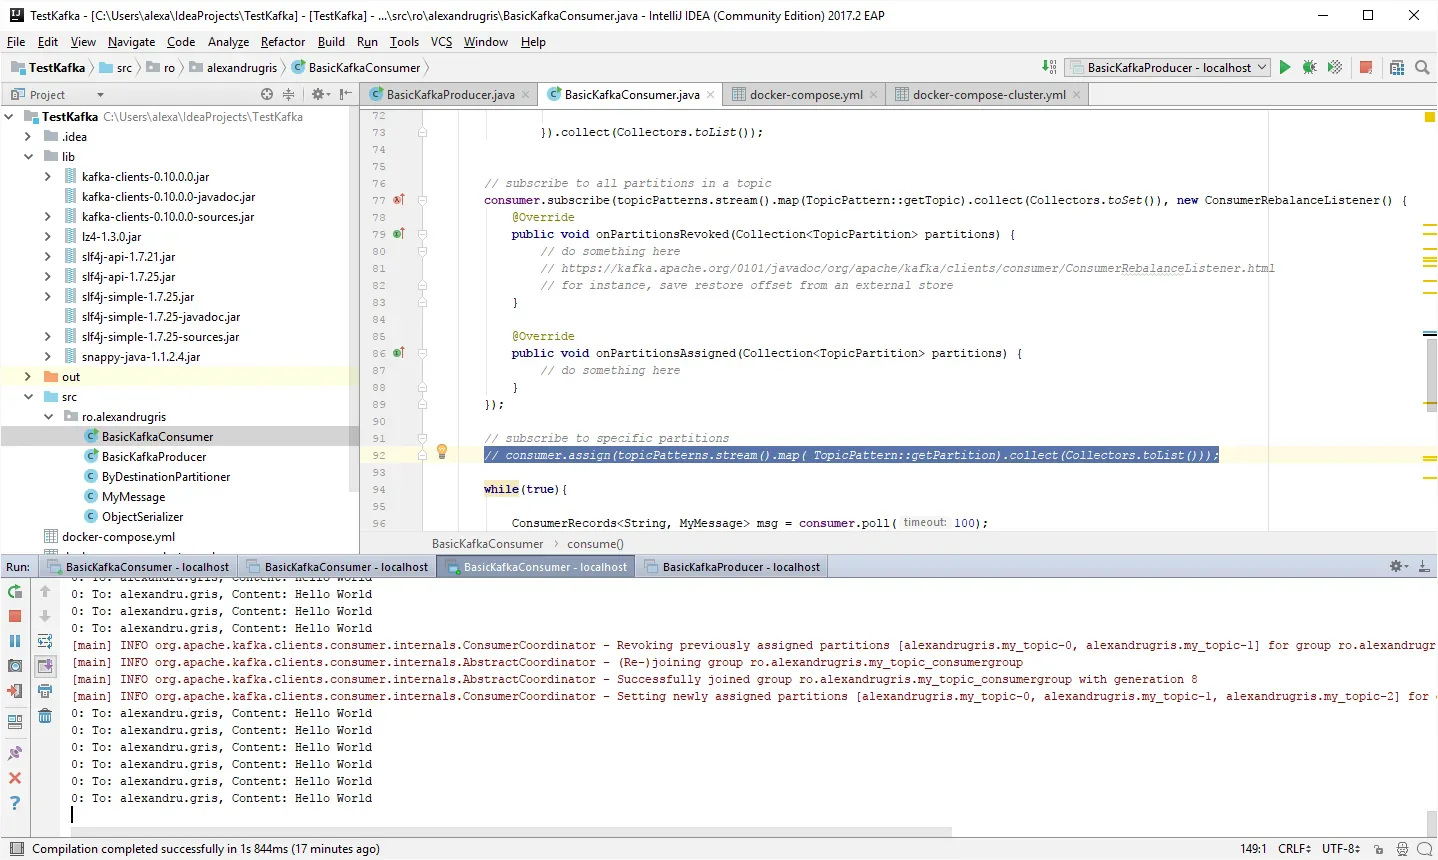Rerun BasicKafkaConsumer in the Run panel
This screenshot has width=1438, height=860.
pos(15,591)
